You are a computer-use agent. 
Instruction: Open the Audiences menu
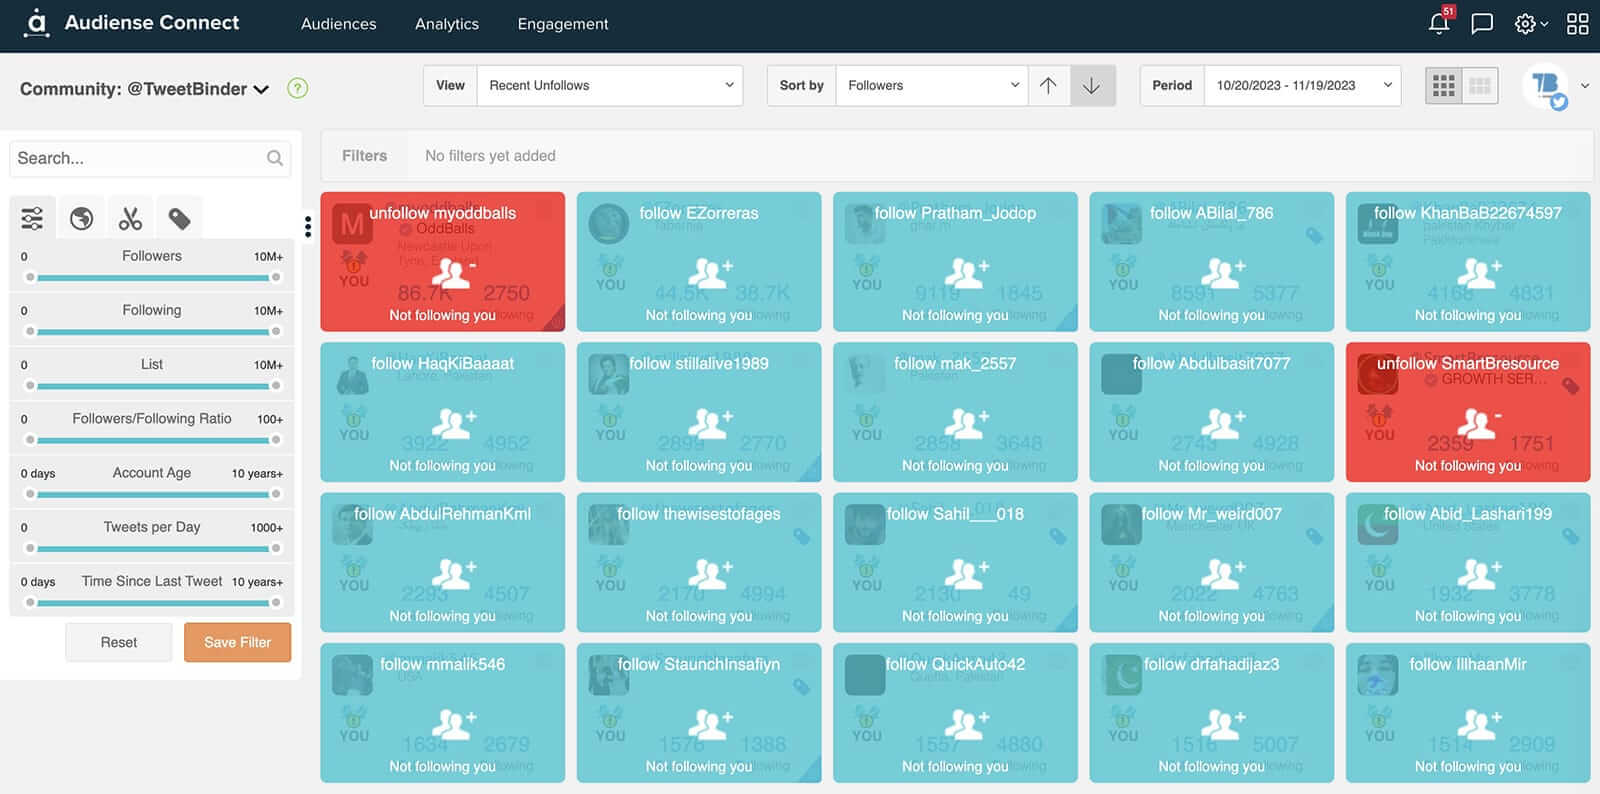click(x=338, y=24)
